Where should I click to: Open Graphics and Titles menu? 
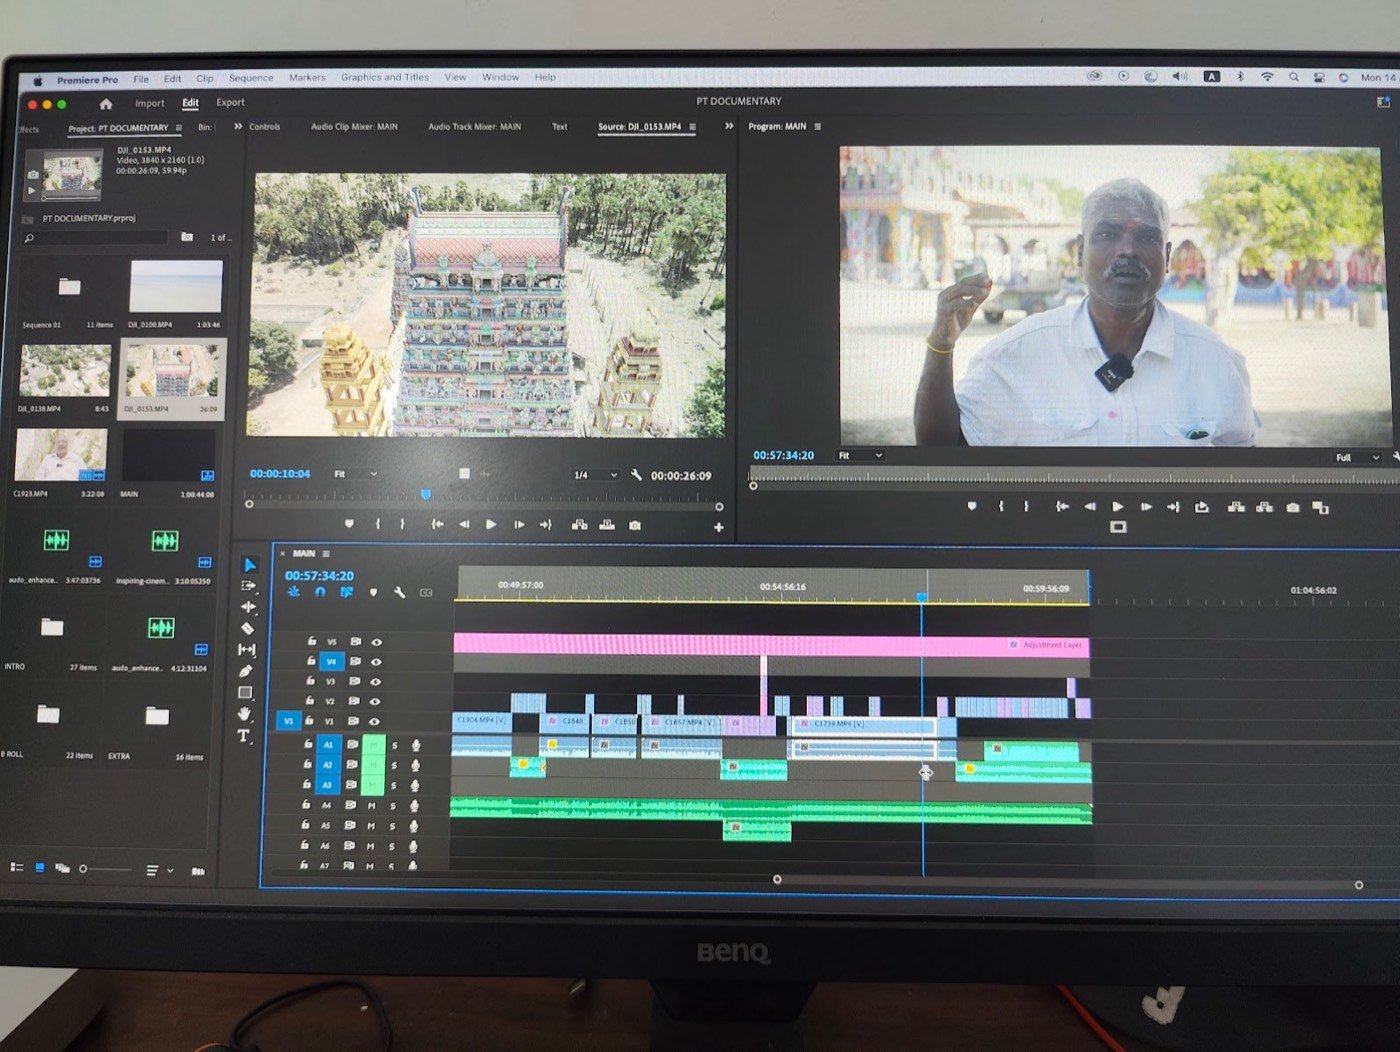(x=385, y=77)
